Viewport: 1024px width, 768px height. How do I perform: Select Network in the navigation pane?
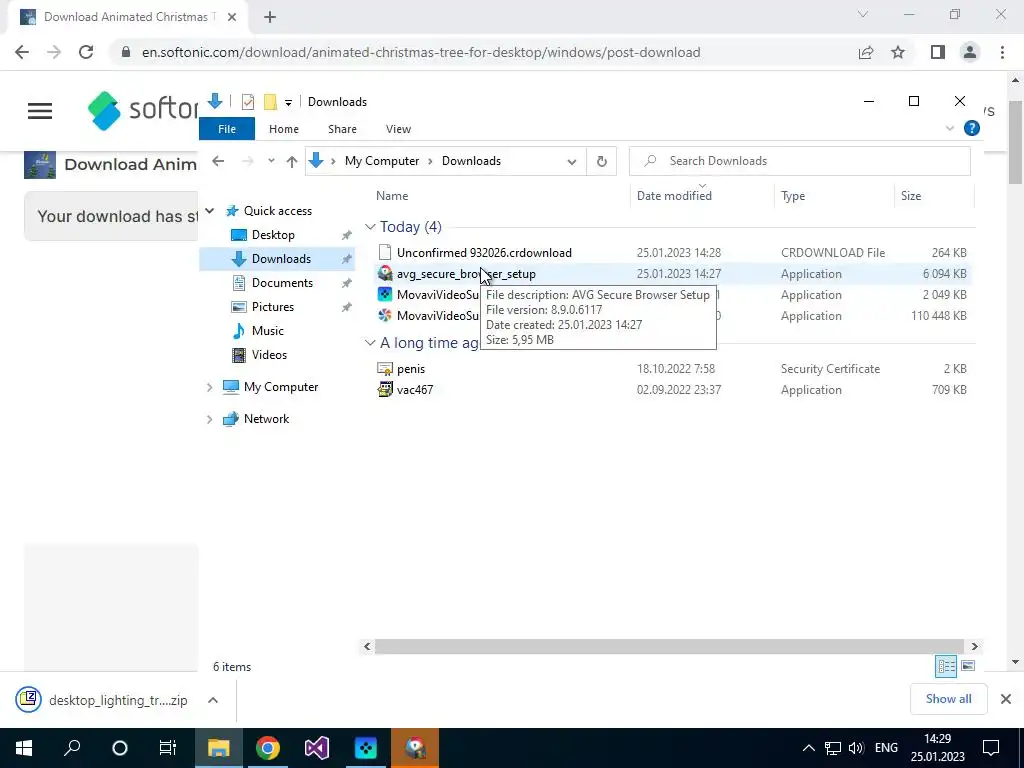(x=266, y=419)
